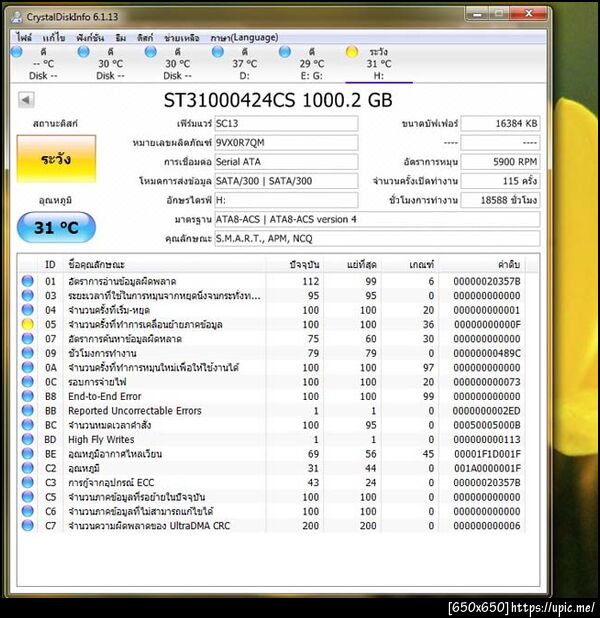Click the CrystalDiskInfo title bar app icon

[x=17, y=17]
